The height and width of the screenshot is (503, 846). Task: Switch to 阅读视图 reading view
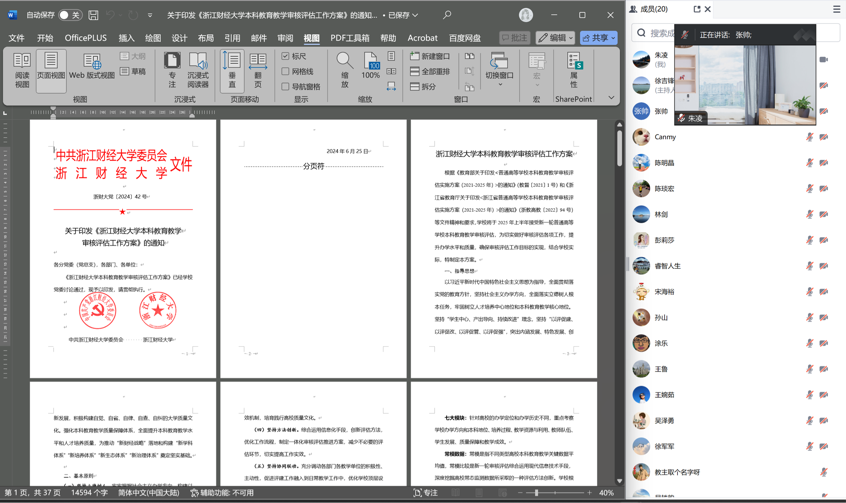pyautogui.click(x=22, y=68)
